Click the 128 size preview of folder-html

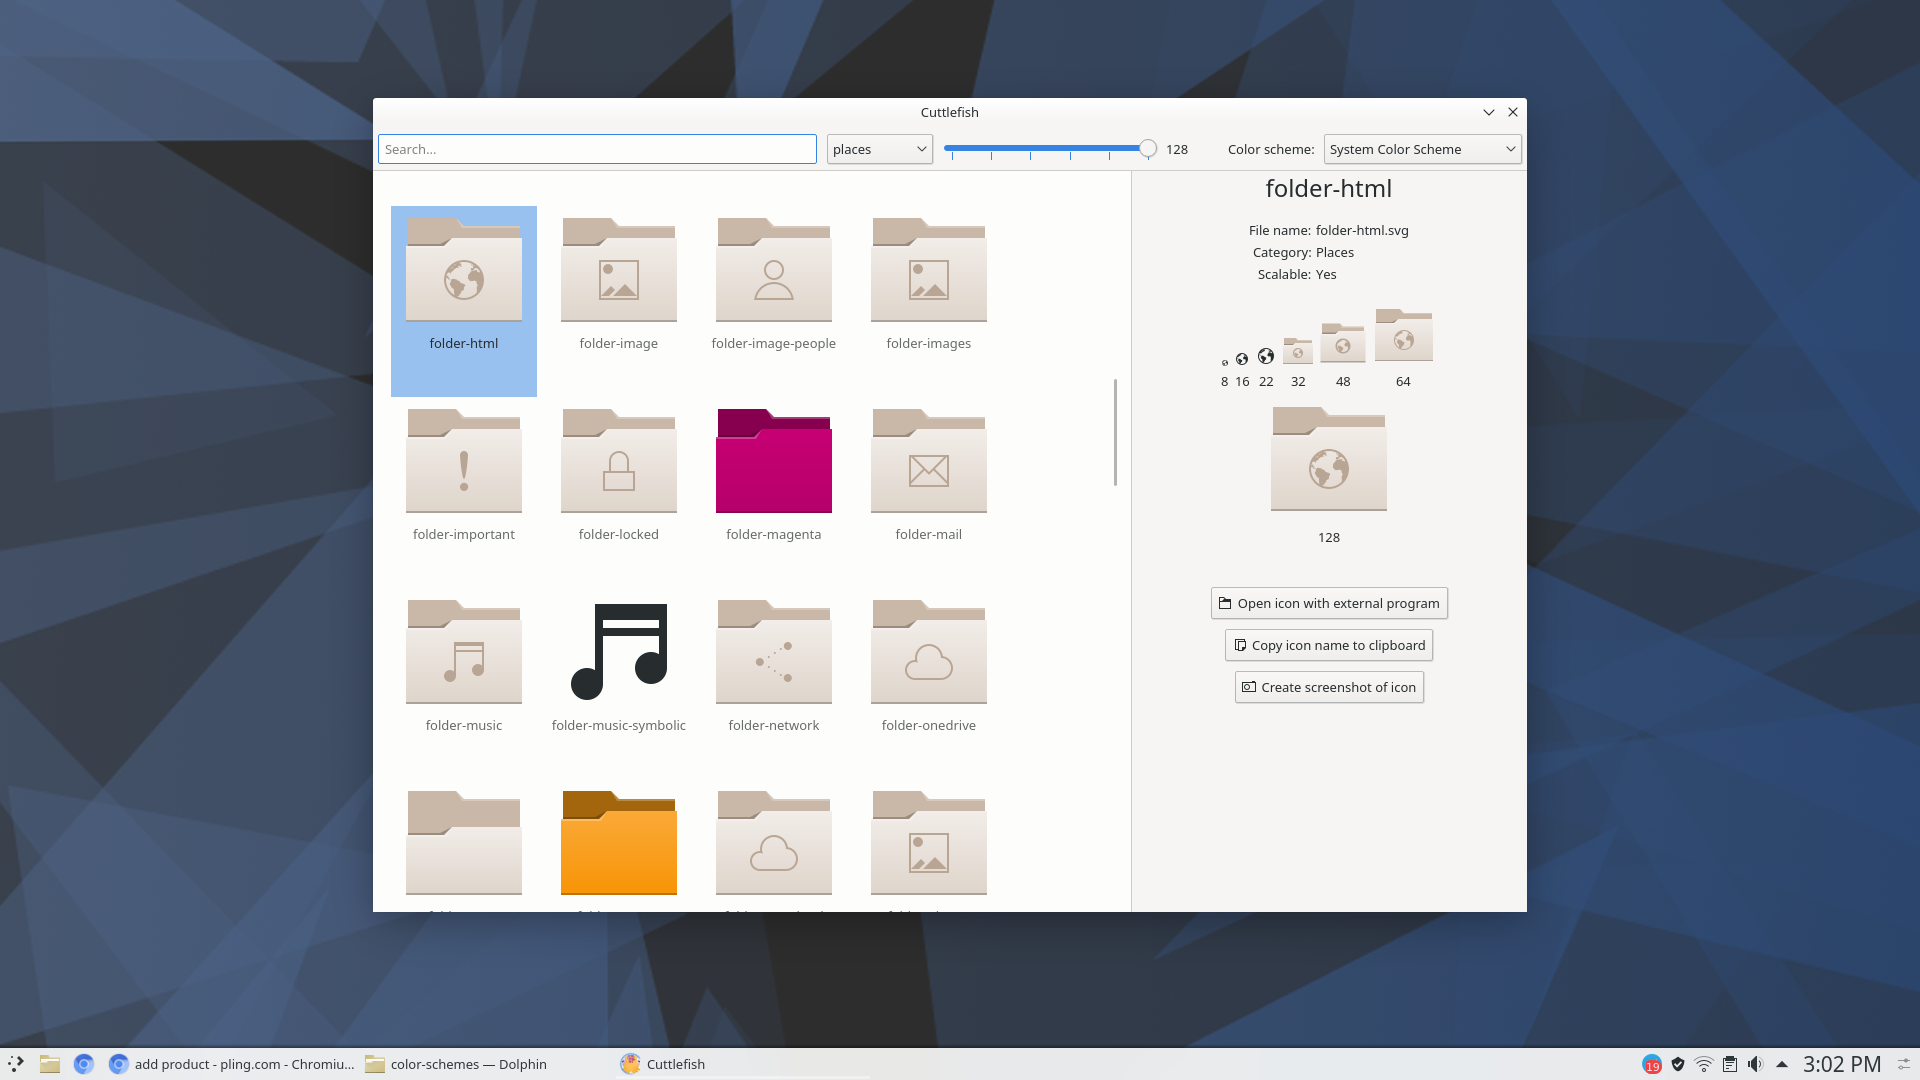pyautogui.click(x=1328, y=459)
